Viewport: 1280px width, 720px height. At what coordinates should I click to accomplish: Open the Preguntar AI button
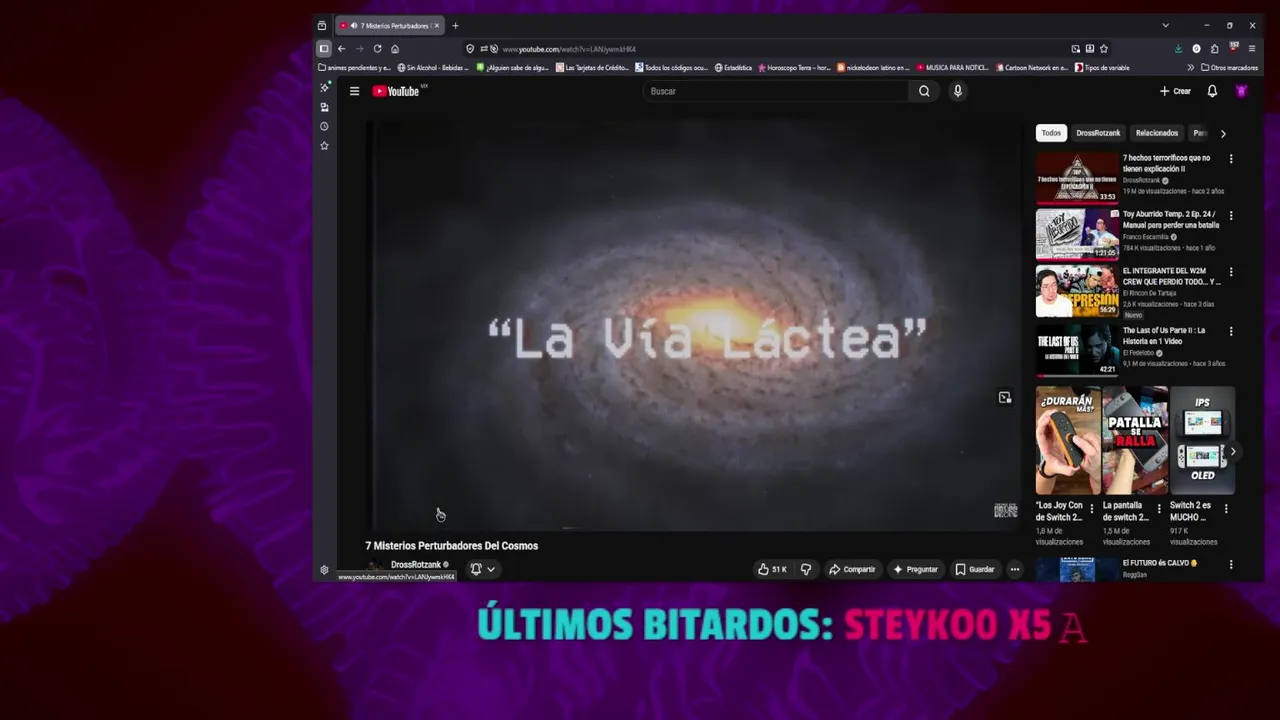coord(915,569)
